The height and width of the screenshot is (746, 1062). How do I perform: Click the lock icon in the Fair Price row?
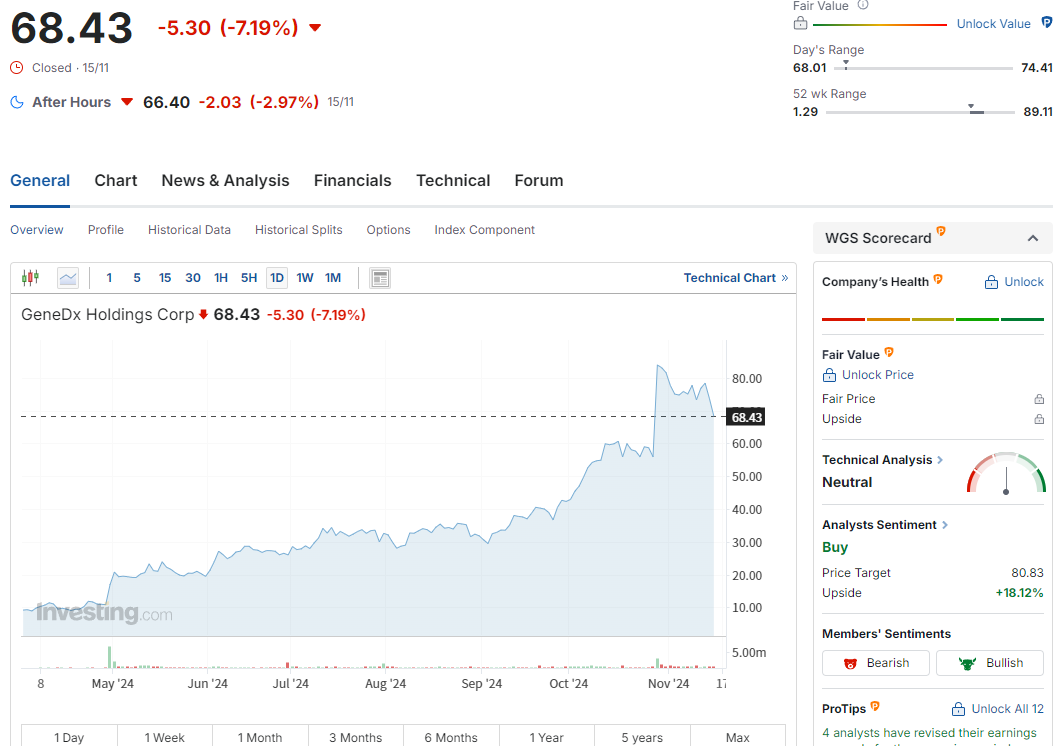point(1039,399)
